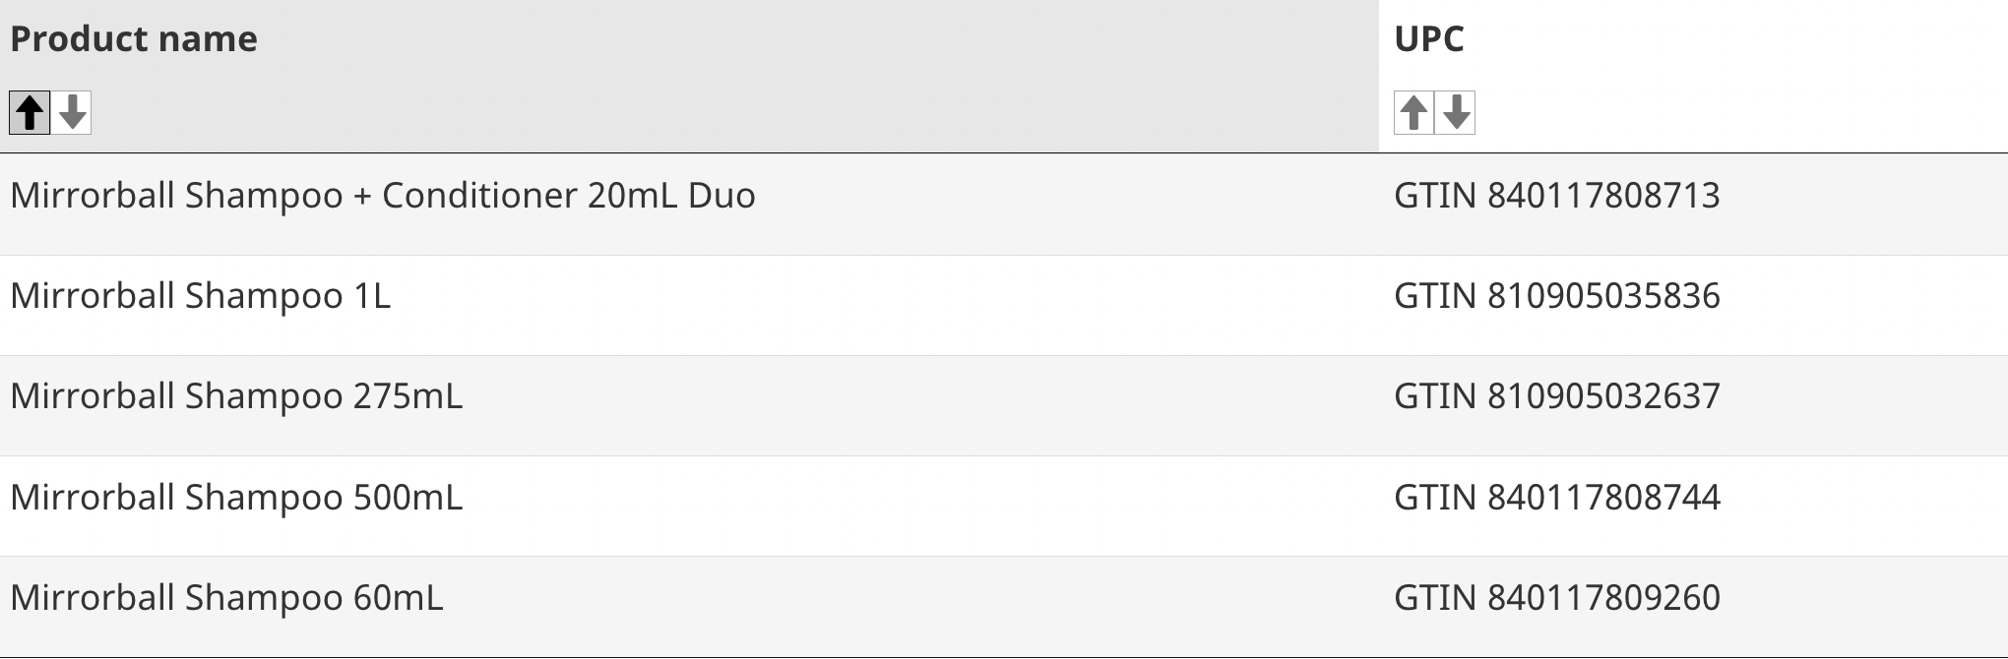Select Mirrorball Shampoo + Conditioner 20mL Duo
Image resolution: width=2008 pixels, height=659 pixels.
pos(382,195)
